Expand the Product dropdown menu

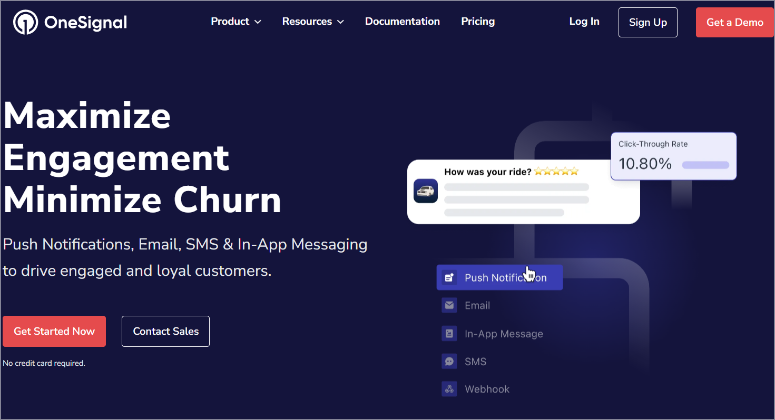point(236,21)
